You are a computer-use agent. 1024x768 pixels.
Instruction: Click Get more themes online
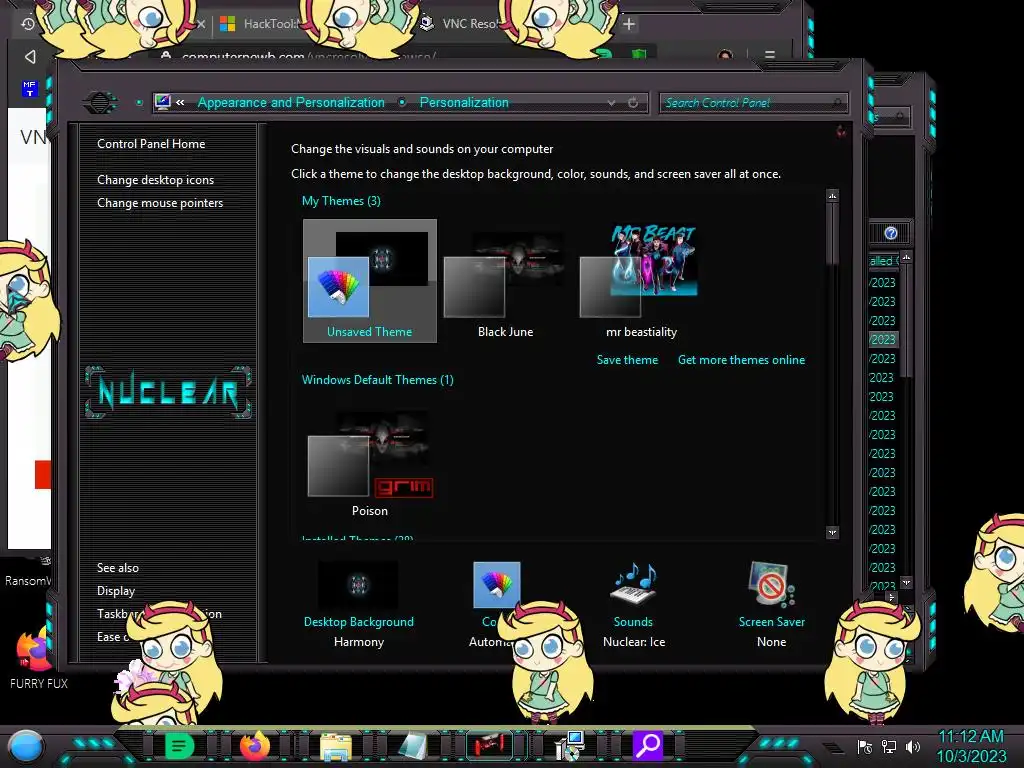(x=741, y=360)
